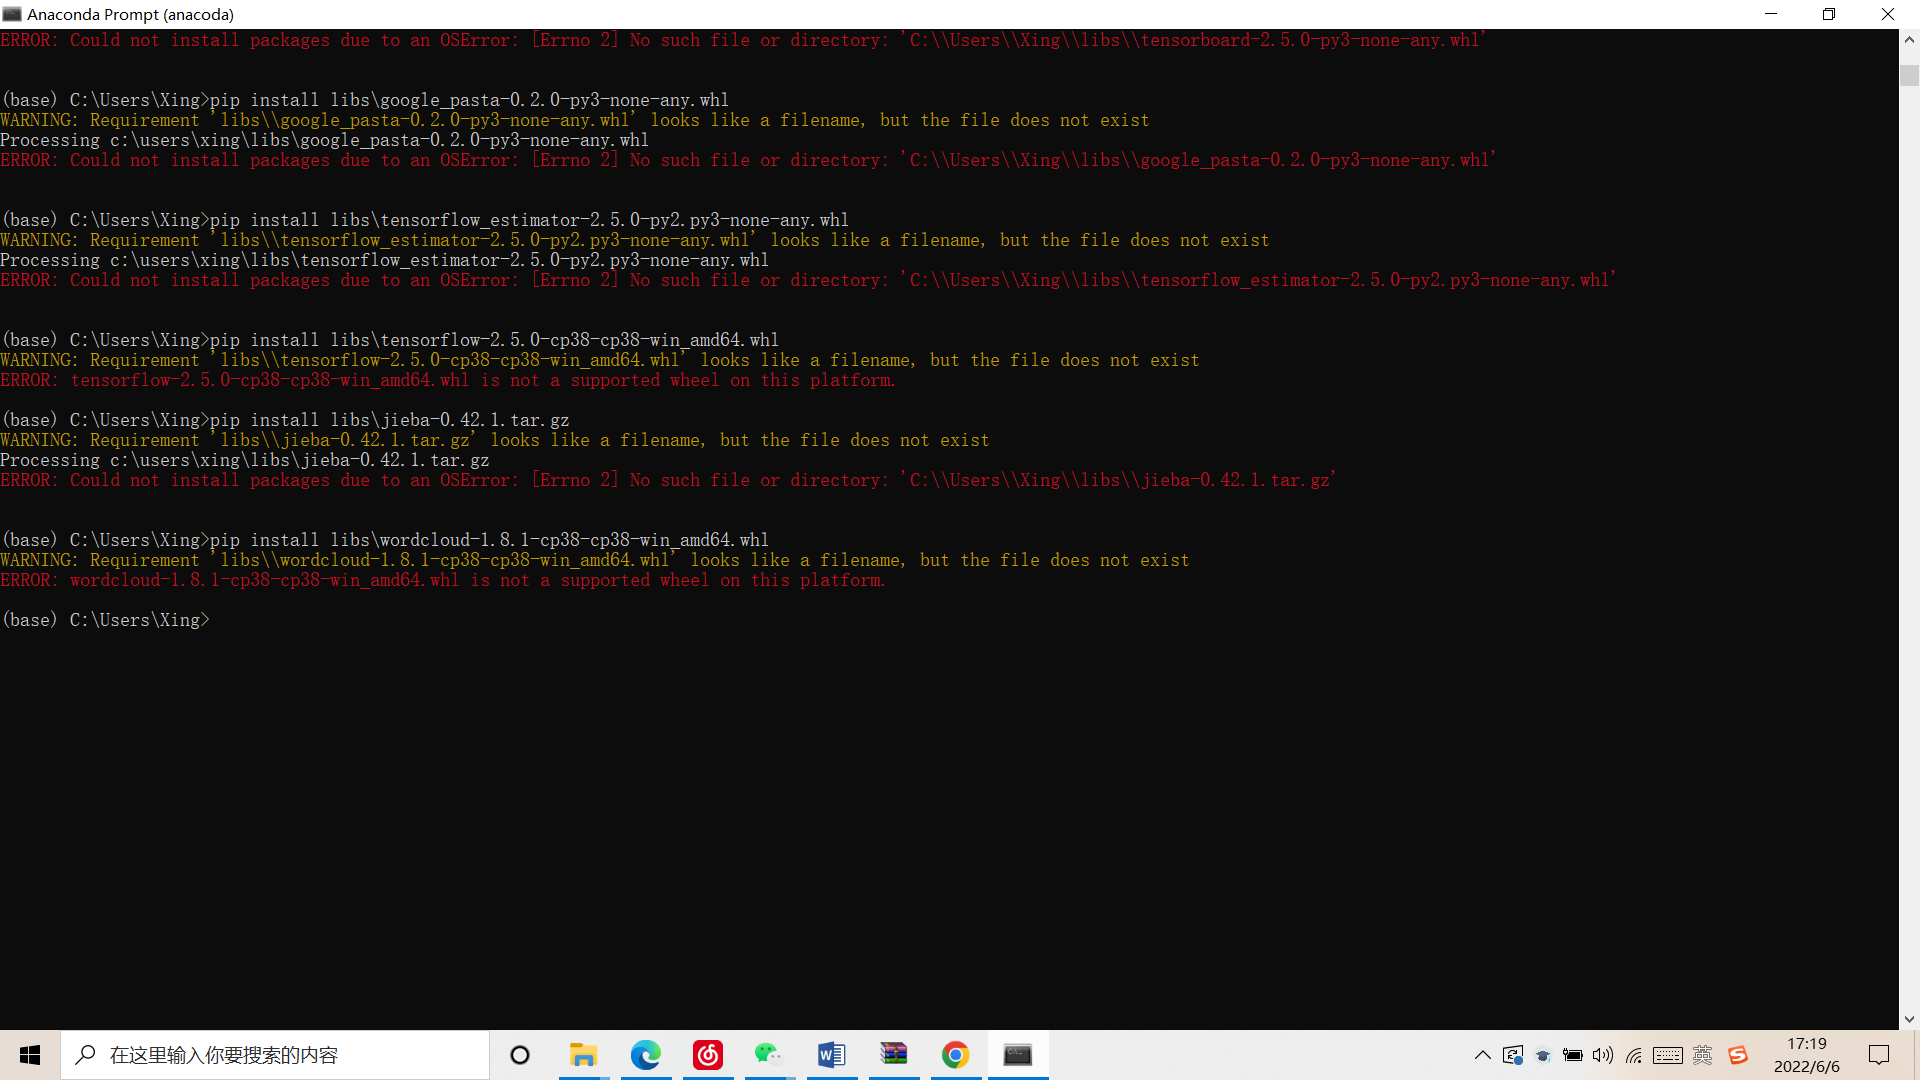Click the 'pip install libs\wordcloud-1.8.1' command line
This screenshot has height=1080, width=1920.
tap(385, 540)
